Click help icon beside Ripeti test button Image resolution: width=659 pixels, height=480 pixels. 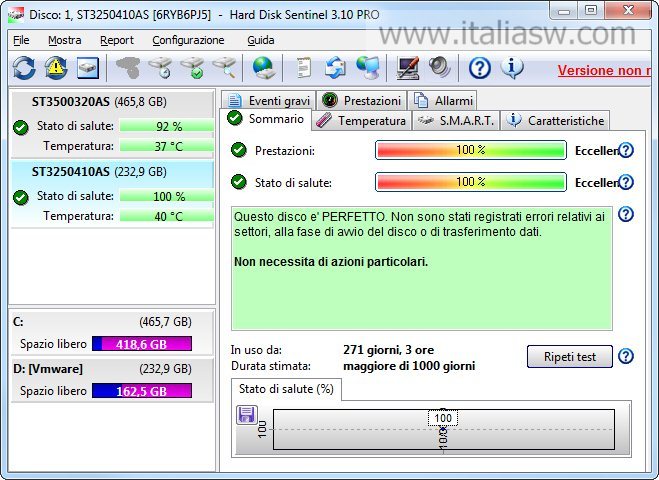coord(626,356)
